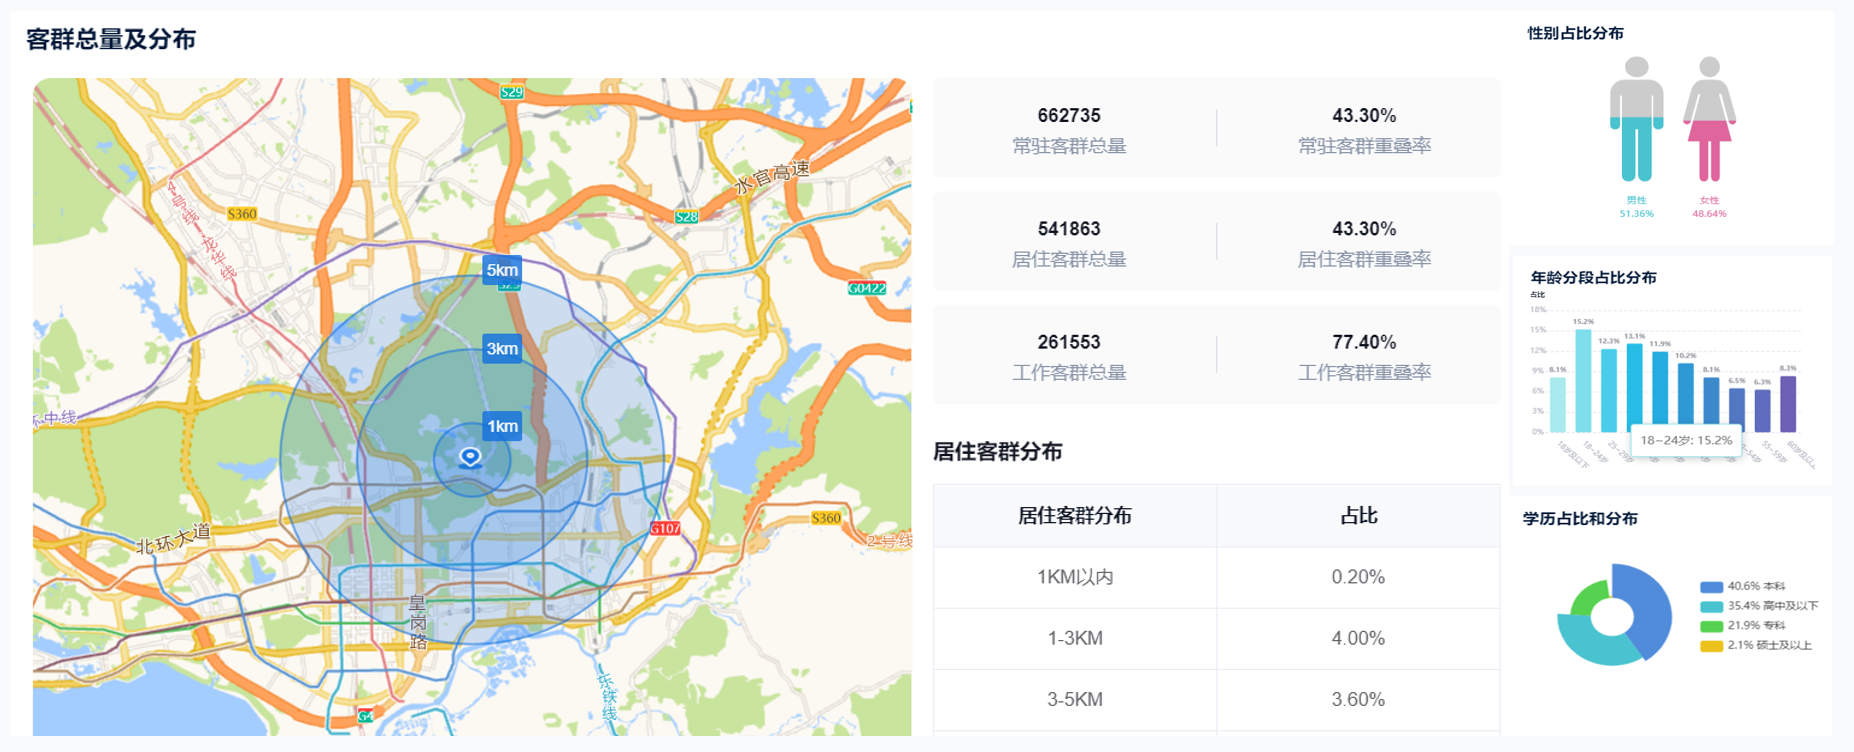Screen dimensions: 1854x752
Task: Click the 工作客群重叠率 value 77.40%
Action: 1363,342
